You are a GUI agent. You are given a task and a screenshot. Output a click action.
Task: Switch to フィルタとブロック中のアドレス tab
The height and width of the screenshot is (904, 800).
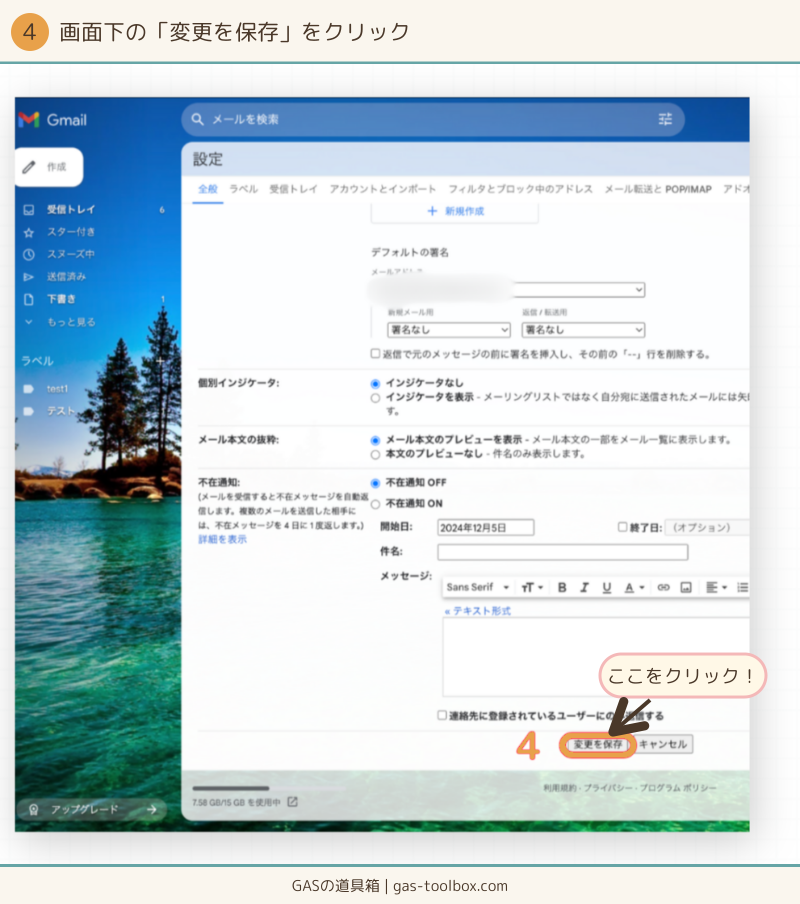520,189
